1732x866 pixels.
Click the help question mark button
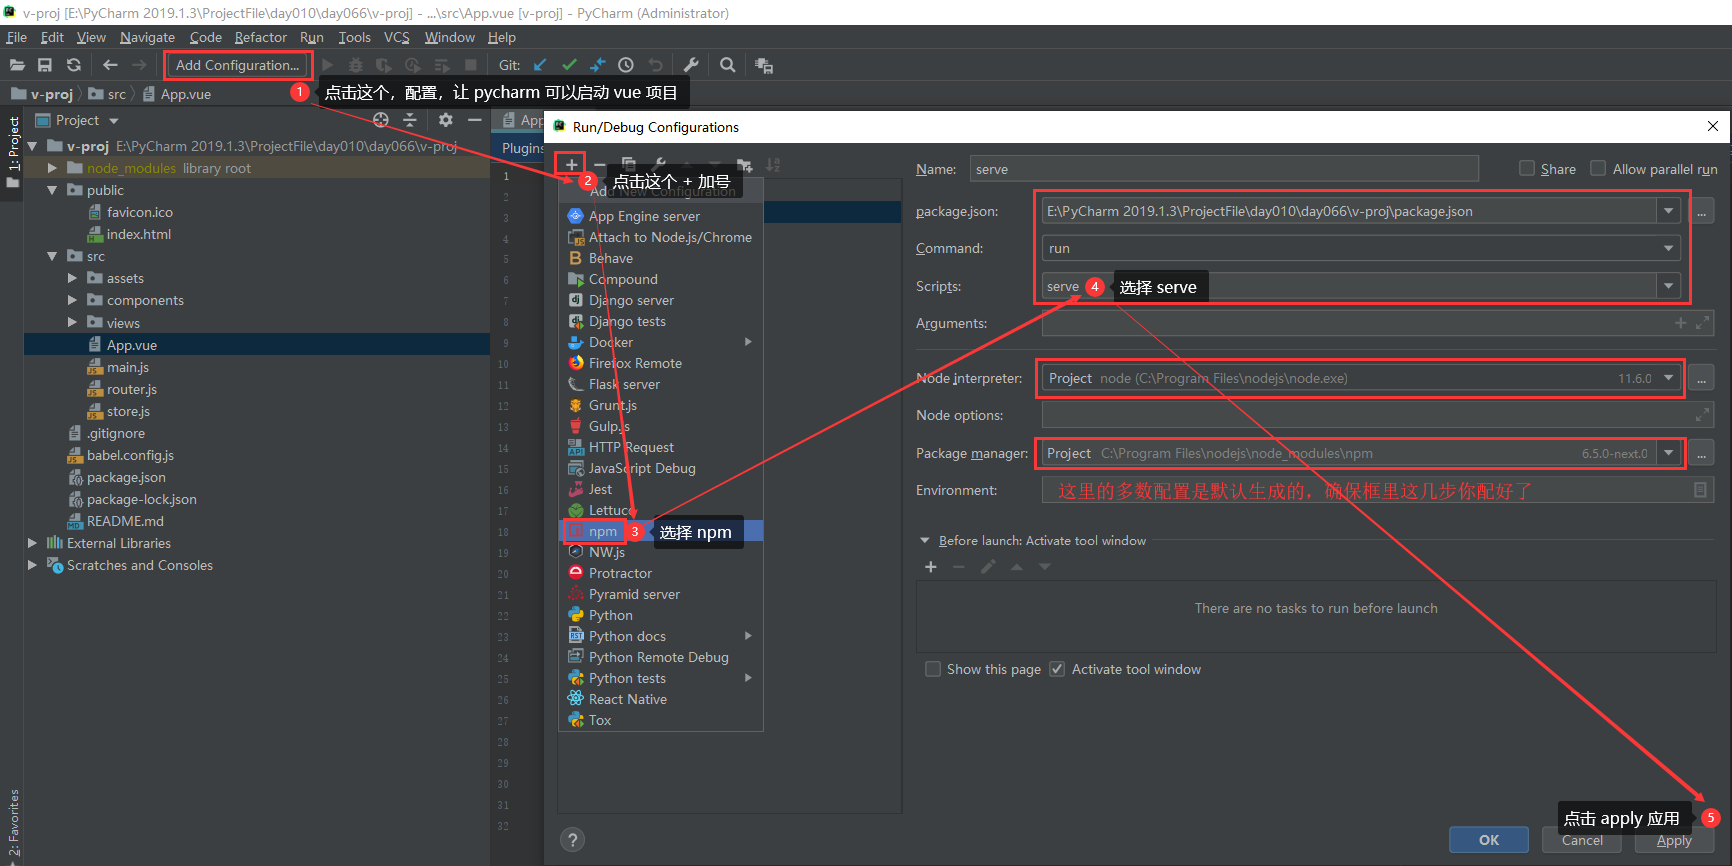click(572, 840)
